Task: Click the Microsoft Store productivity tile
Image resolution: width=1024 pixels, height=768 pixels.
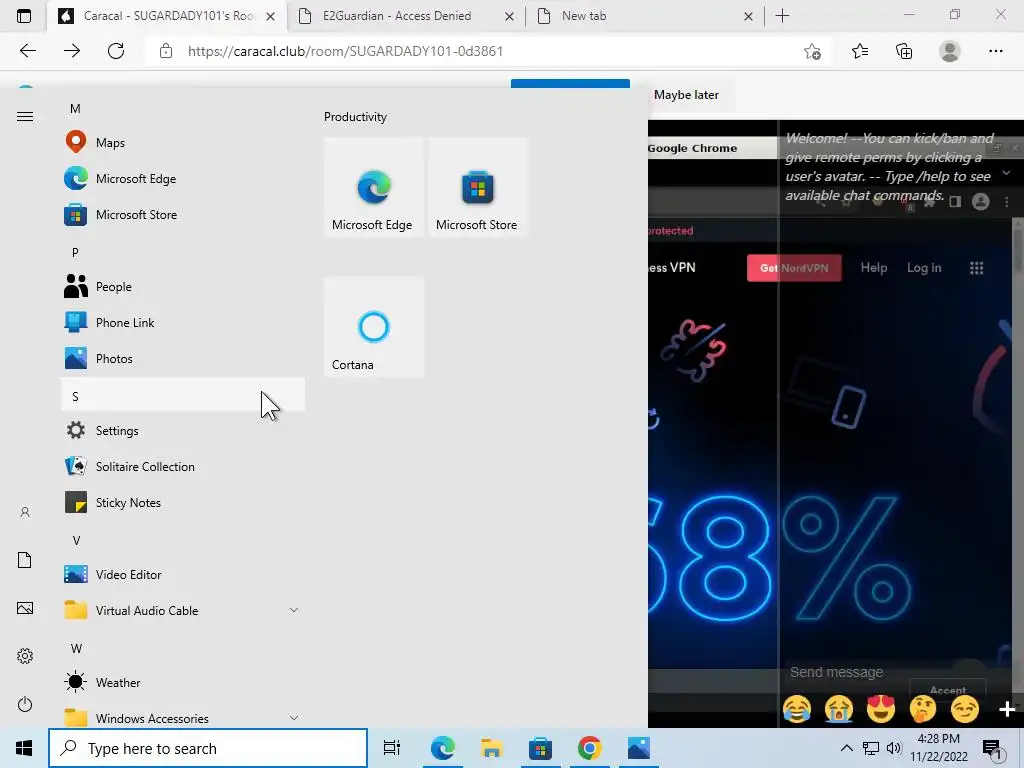Action: 477,187
